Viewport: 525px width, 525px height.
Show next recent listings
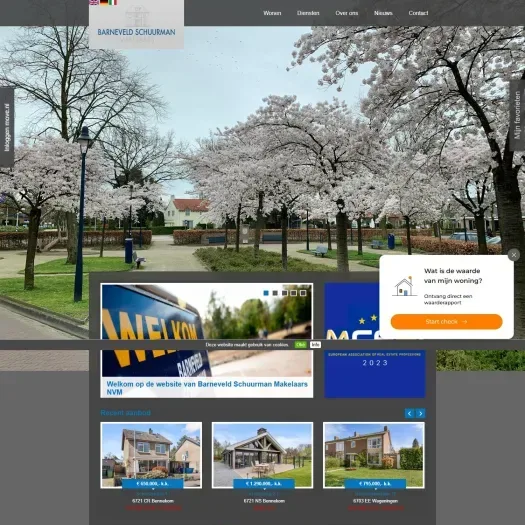421,413
